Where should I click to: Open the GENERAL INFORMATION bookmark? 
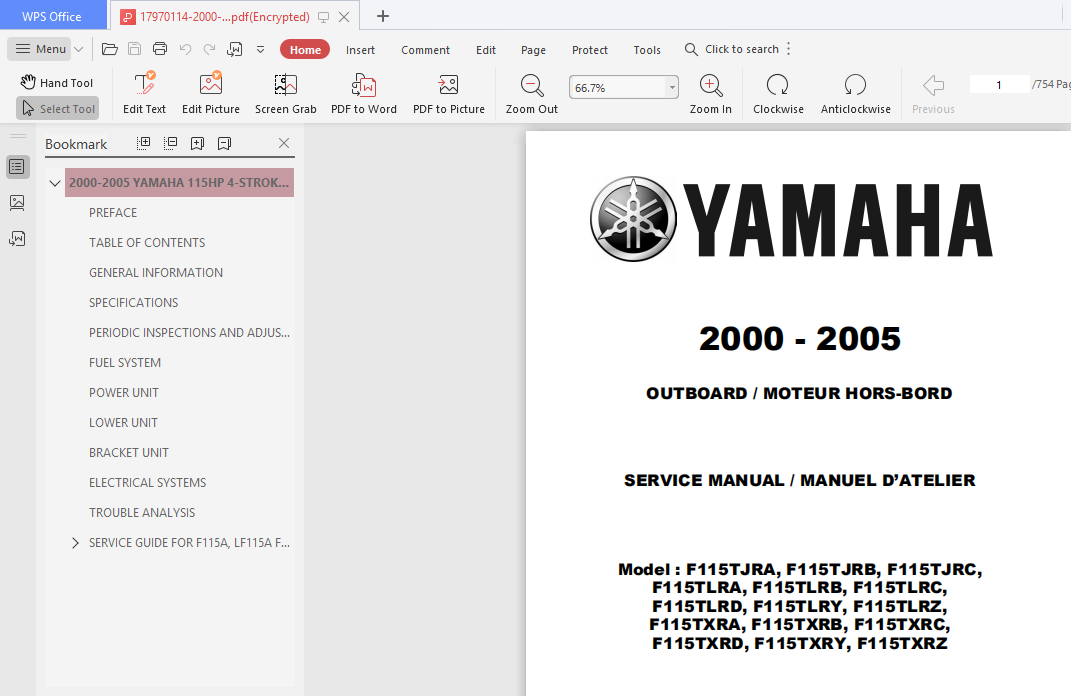click(156, 273)
